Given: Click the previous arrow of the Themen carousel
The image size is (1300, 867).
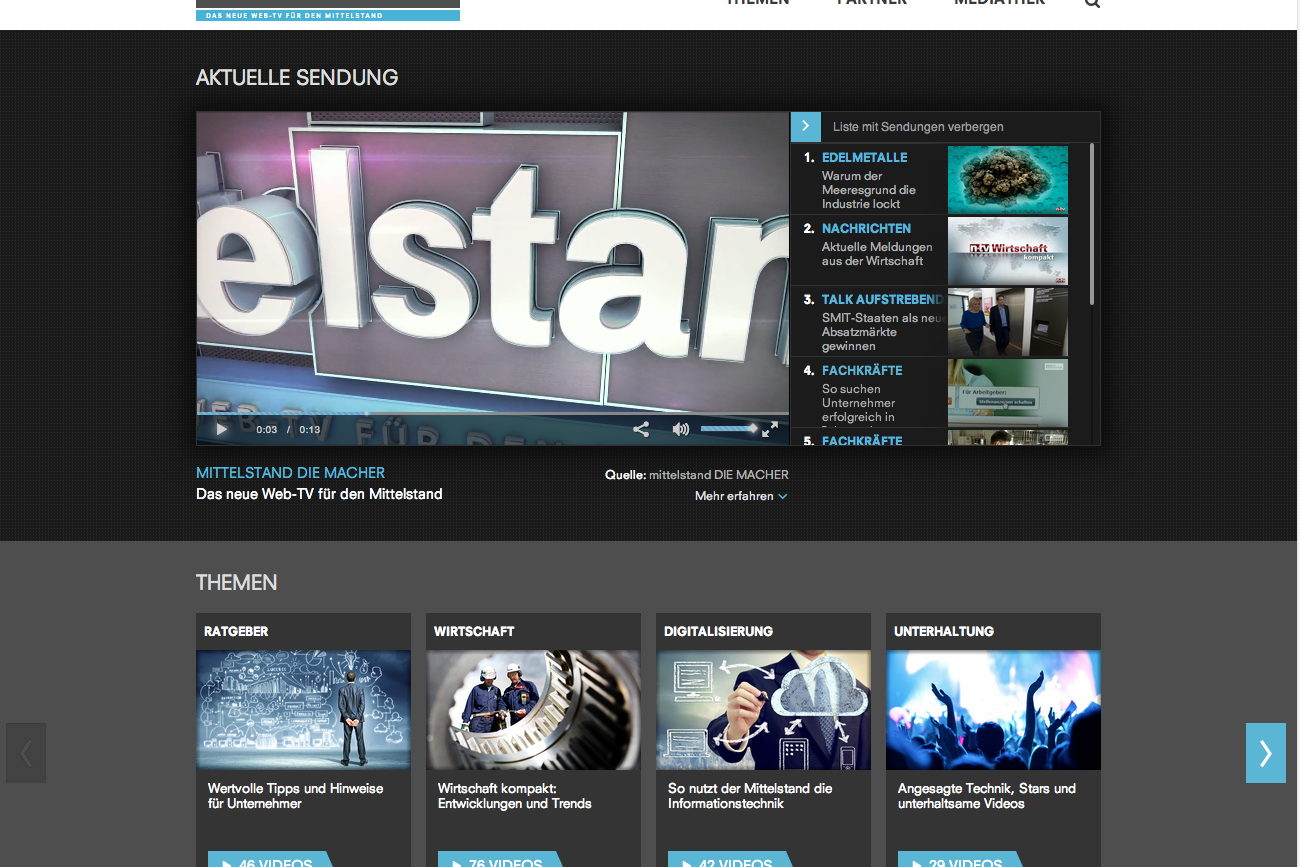Looking at the screenshot, I should pyautogui.click(x=26, y=752).
